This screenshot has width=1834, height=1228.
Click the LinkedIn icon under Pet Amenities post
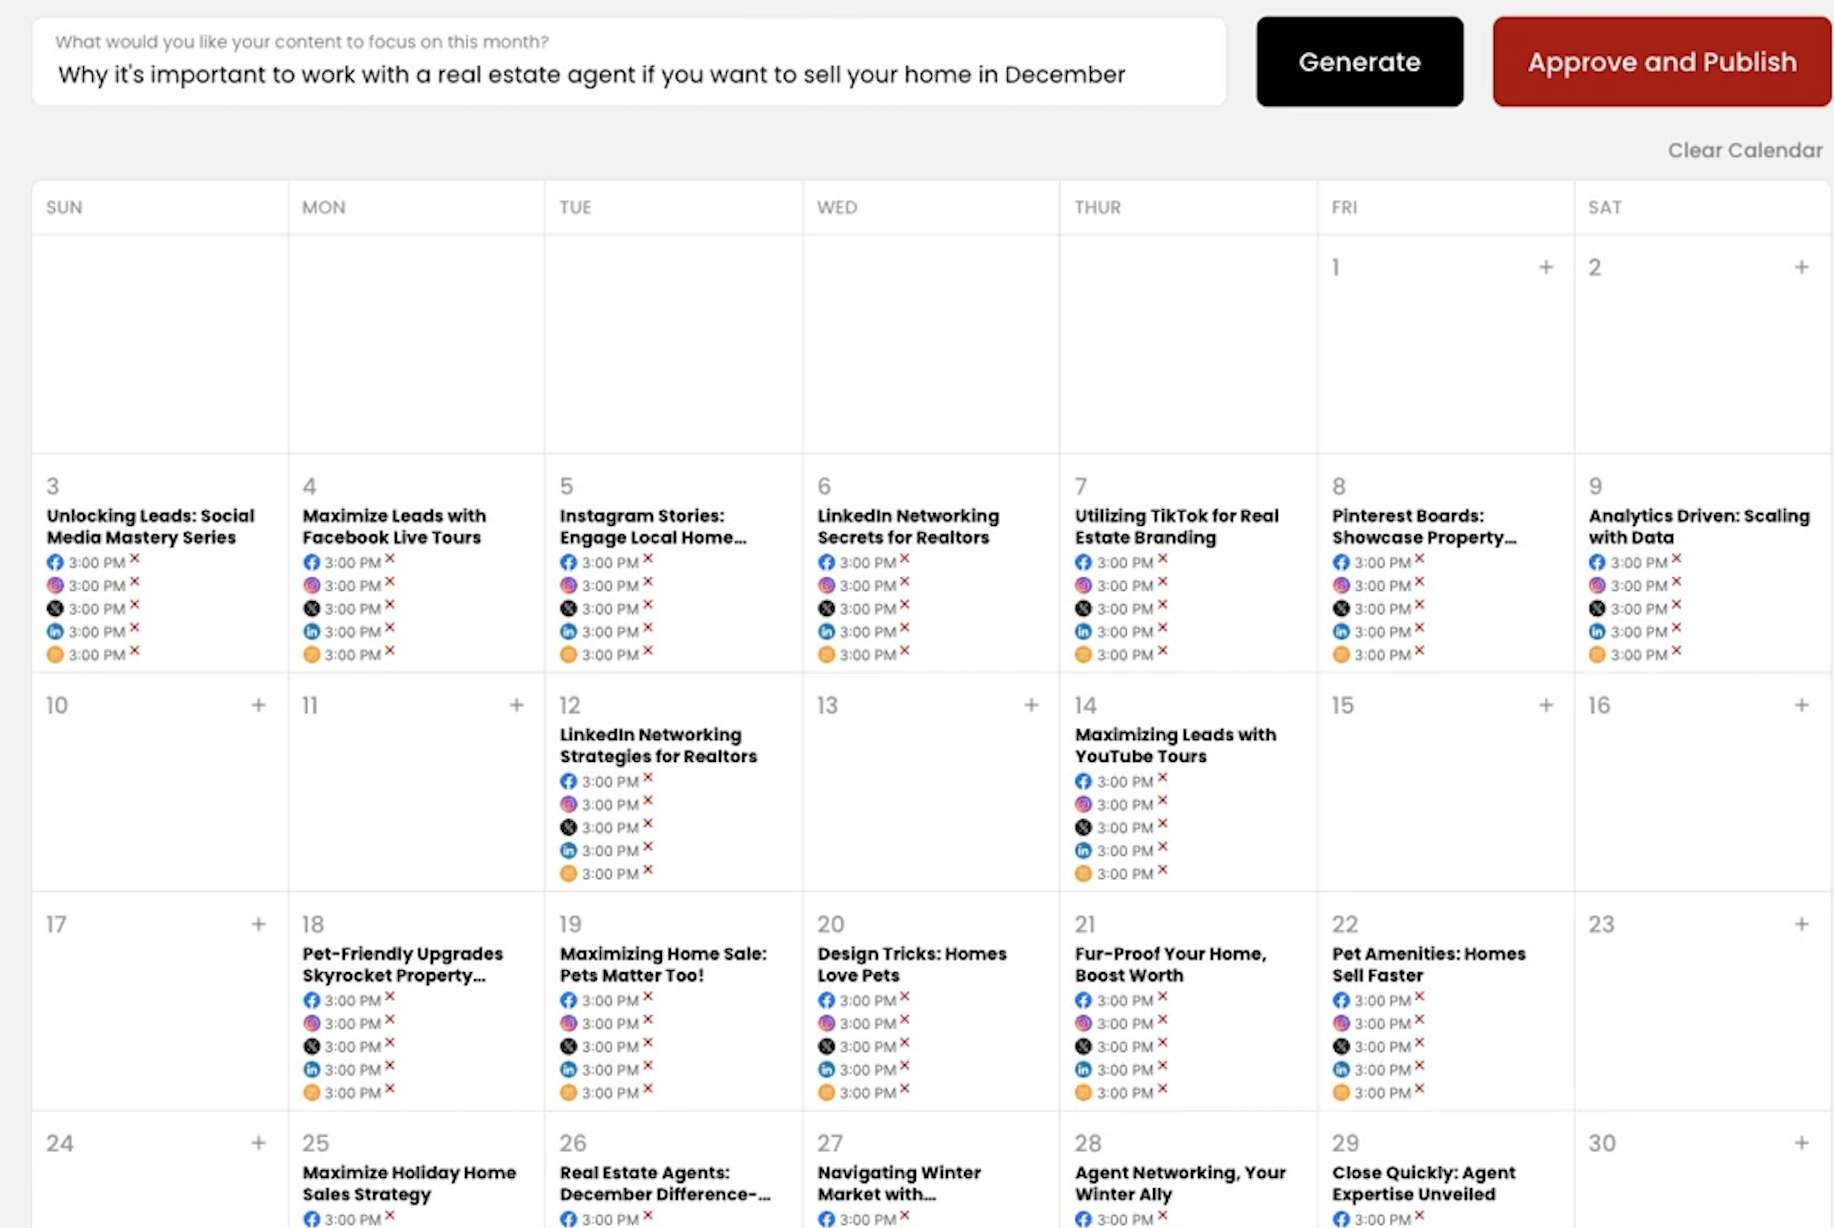[1341, 1070]
